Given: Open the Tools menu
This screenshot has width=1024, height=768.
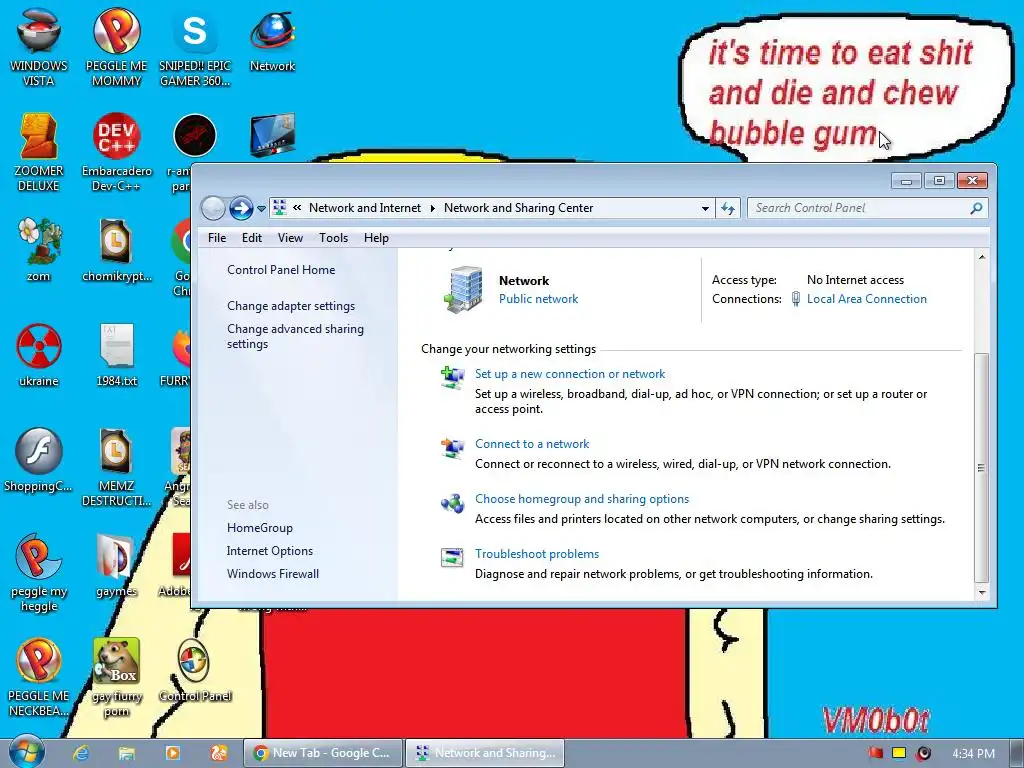Looking at the screenshot, I should (333, 238).
